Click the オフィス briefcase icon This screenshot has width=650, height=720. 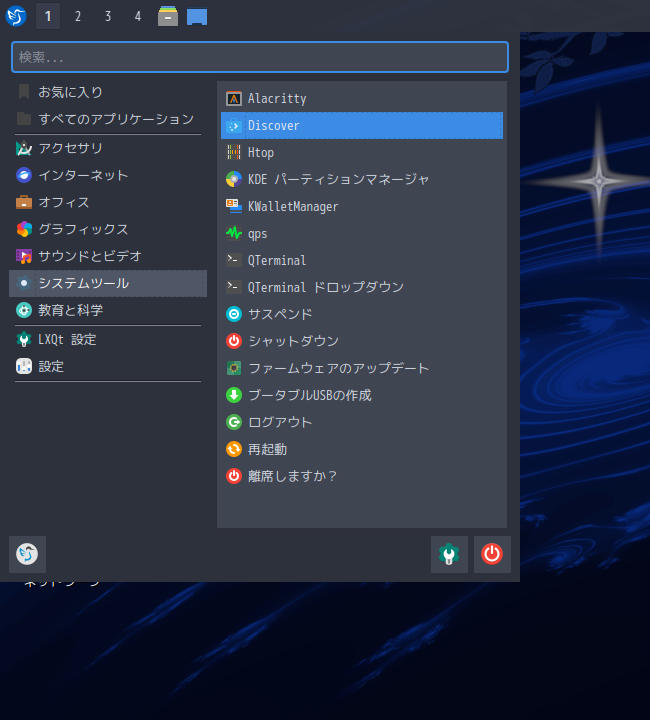point(24,202)
